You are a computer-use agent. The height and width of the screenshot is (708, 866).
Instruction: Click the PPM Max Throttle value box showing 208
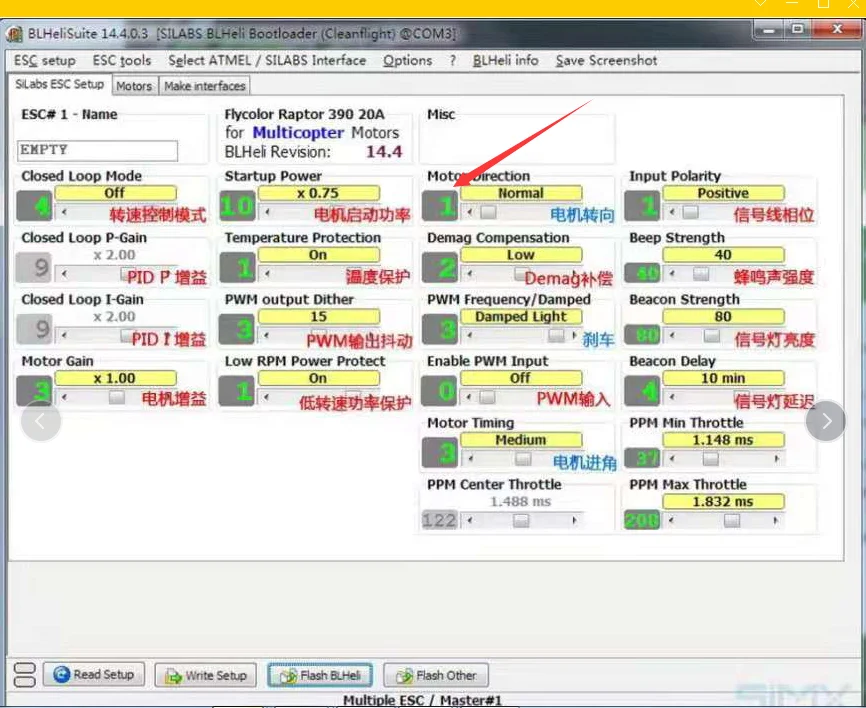point(642,520)
